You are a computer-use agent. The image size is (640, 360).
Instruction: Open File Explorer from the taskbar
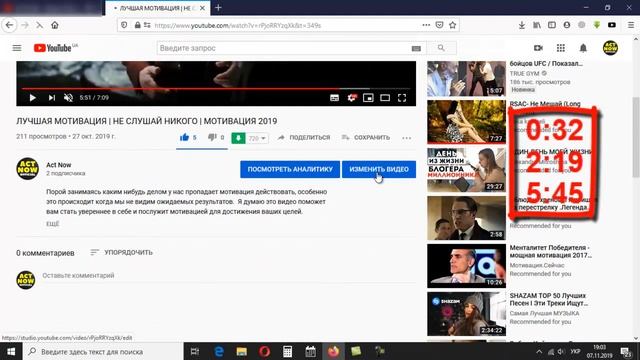(242, 351)
